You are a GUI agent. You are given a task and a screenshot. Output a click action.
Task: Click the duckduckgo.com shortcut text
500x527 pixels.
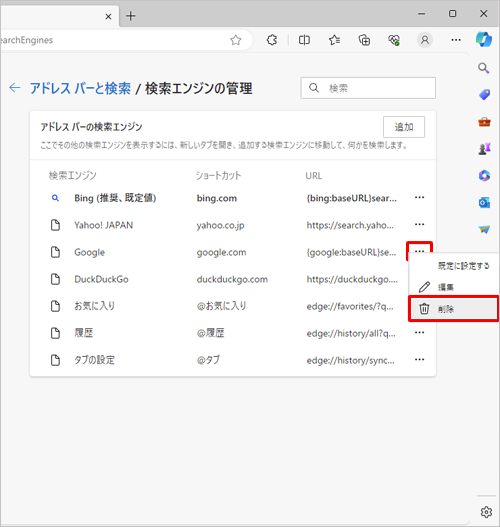coord(232,279)
